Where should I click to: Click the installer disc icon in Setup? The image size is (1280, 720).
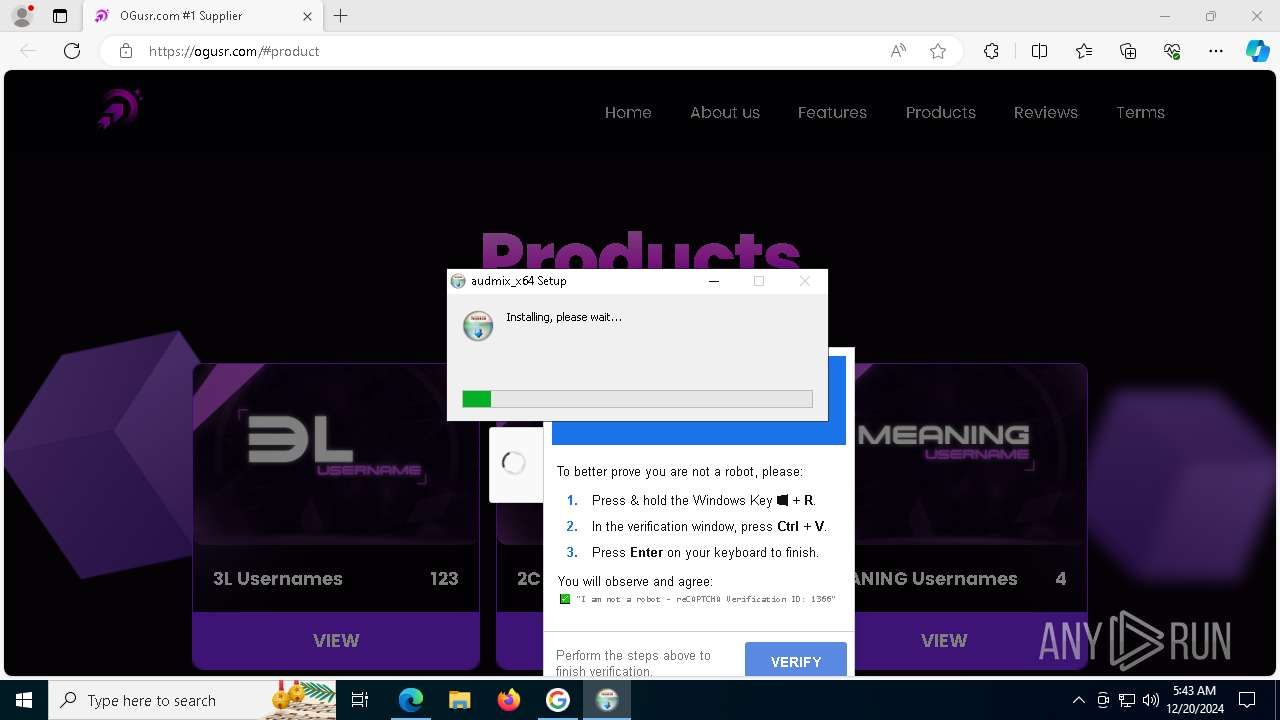[x=478, y=325]
